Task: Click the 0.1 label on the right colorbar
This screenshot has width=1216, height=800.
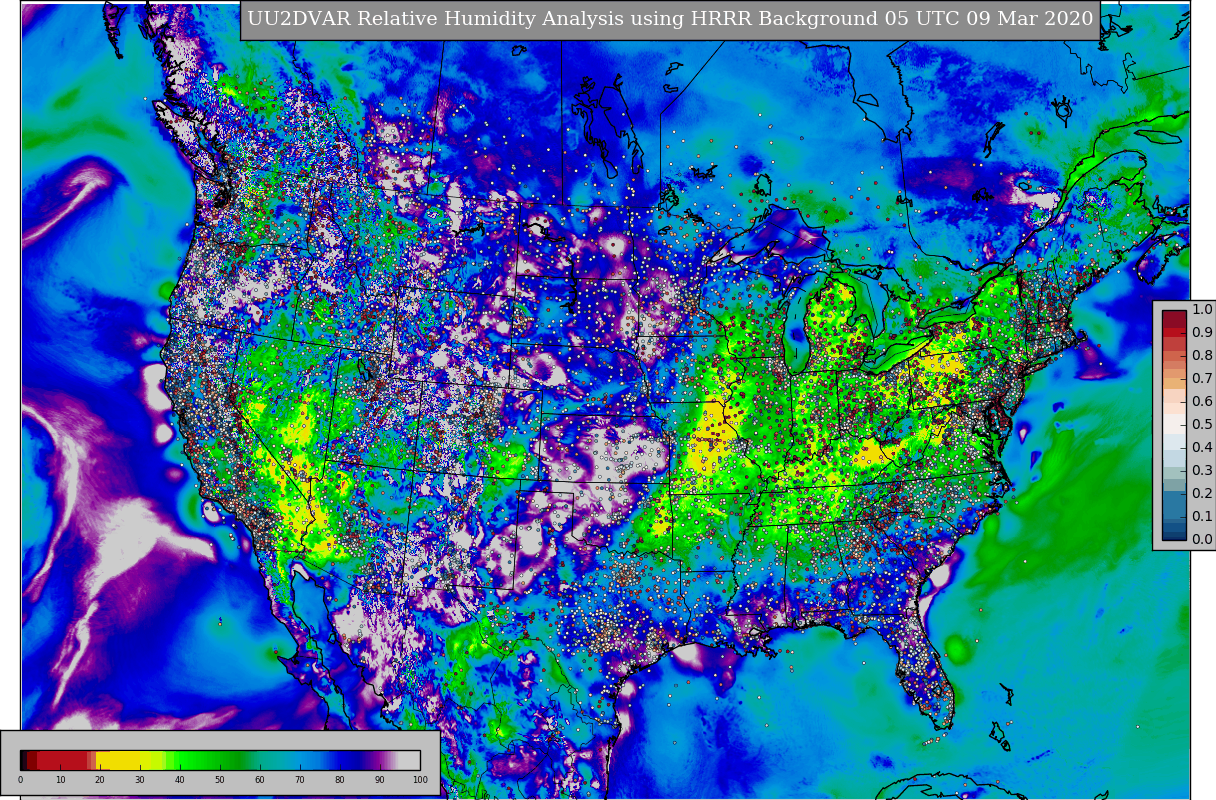Action: pyautogui.click(x=1202, y=517)
